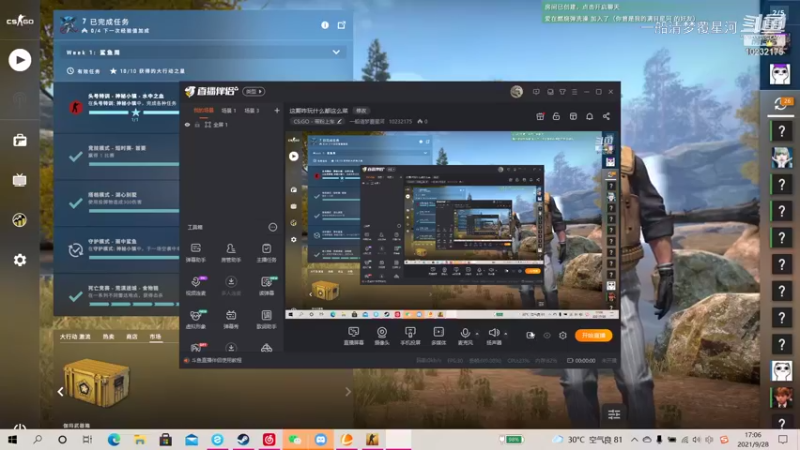Toggle the preview eye icon near start button
Screen dimensions: 800x450
pyautogui.click(x=547, y=335)
